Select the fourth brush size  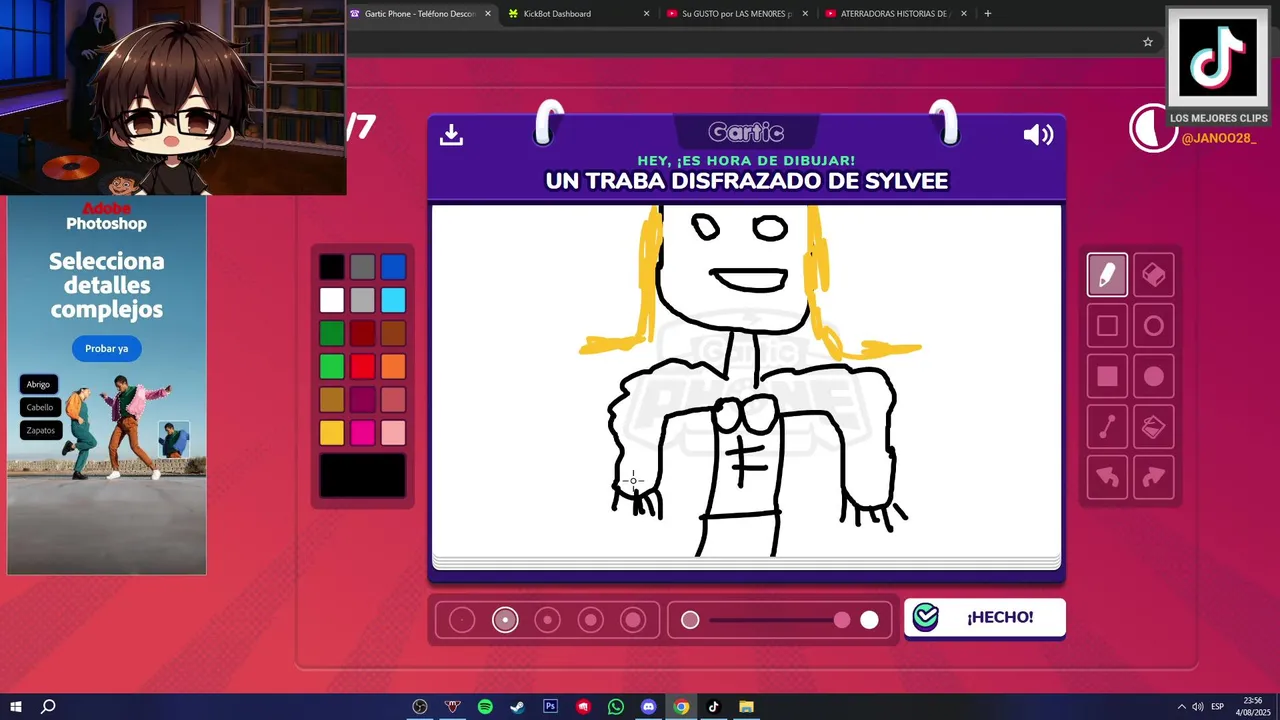click(591, 620)
